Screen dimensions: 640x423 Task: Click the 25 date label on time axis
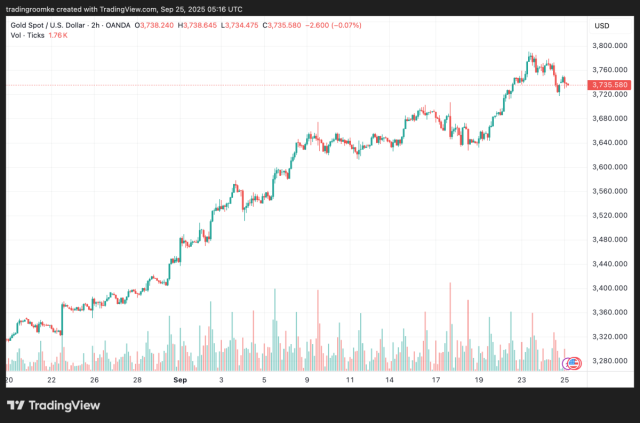point(564,380)
